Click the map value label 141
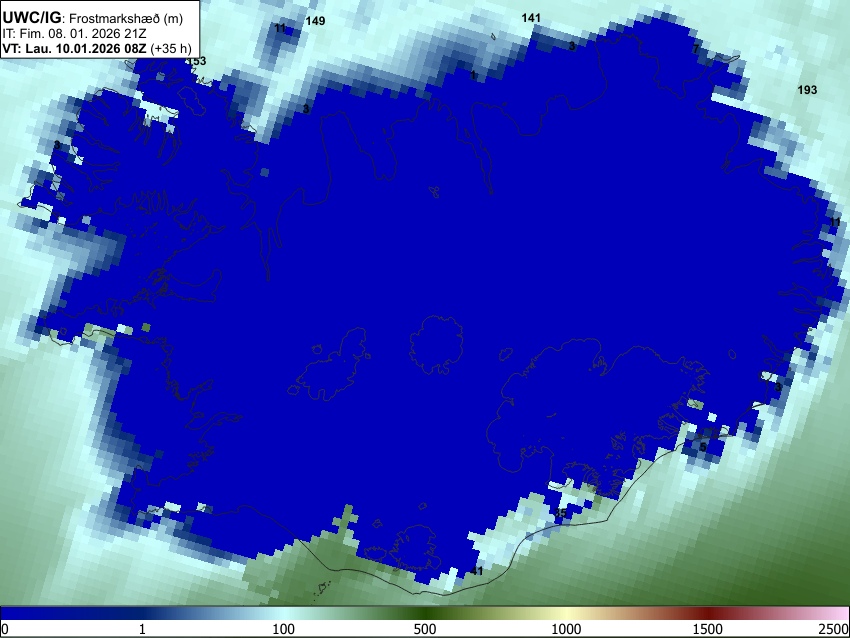 pos(531,18)
